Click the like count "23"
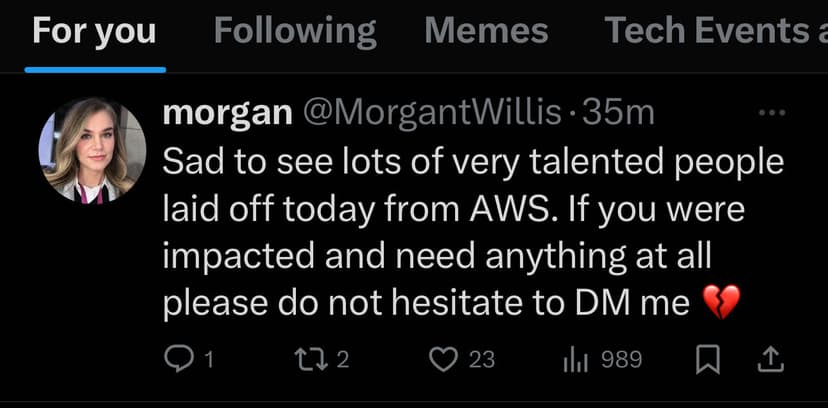 point(482,359)
